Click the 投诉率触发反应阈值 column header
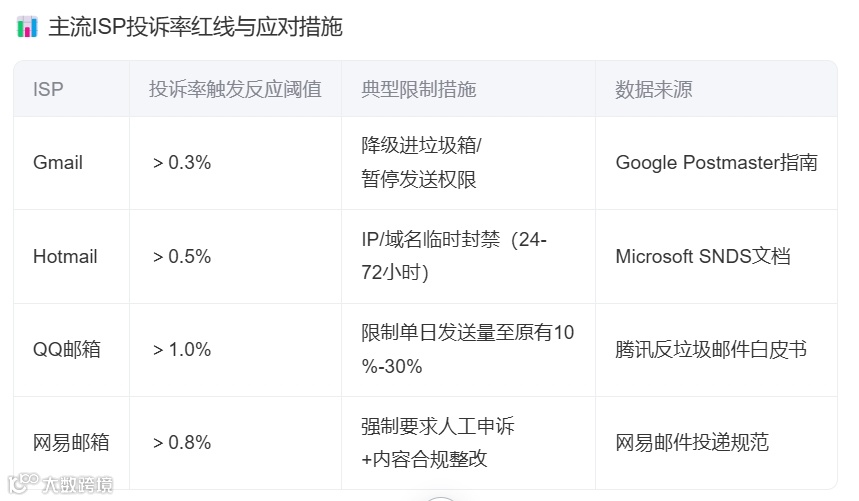 235,89
